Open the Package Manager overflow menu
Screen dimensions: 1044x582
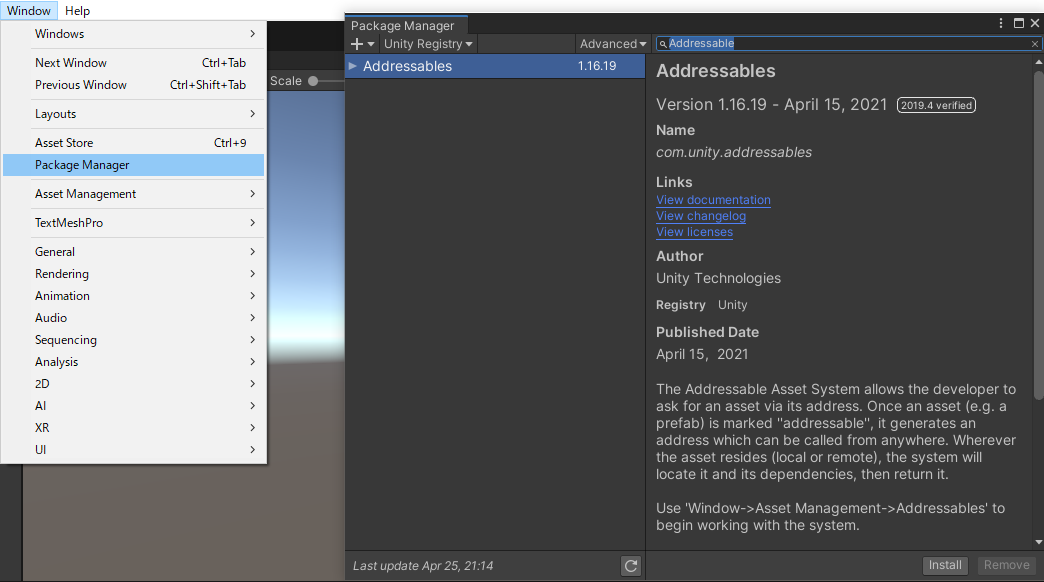click(1001, 22)
